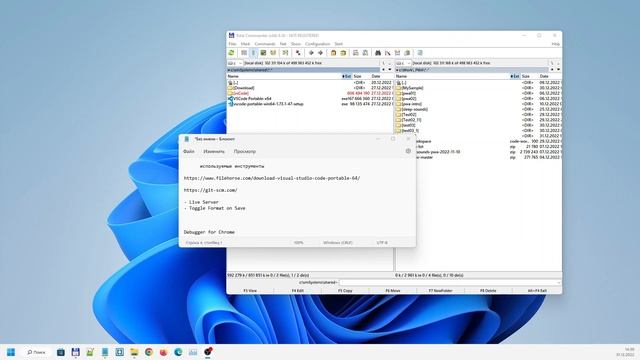The width and height of the screenshot is (640, 360).
Task: Click F5 Copy button in Total Commander
Action: (345, 291)
